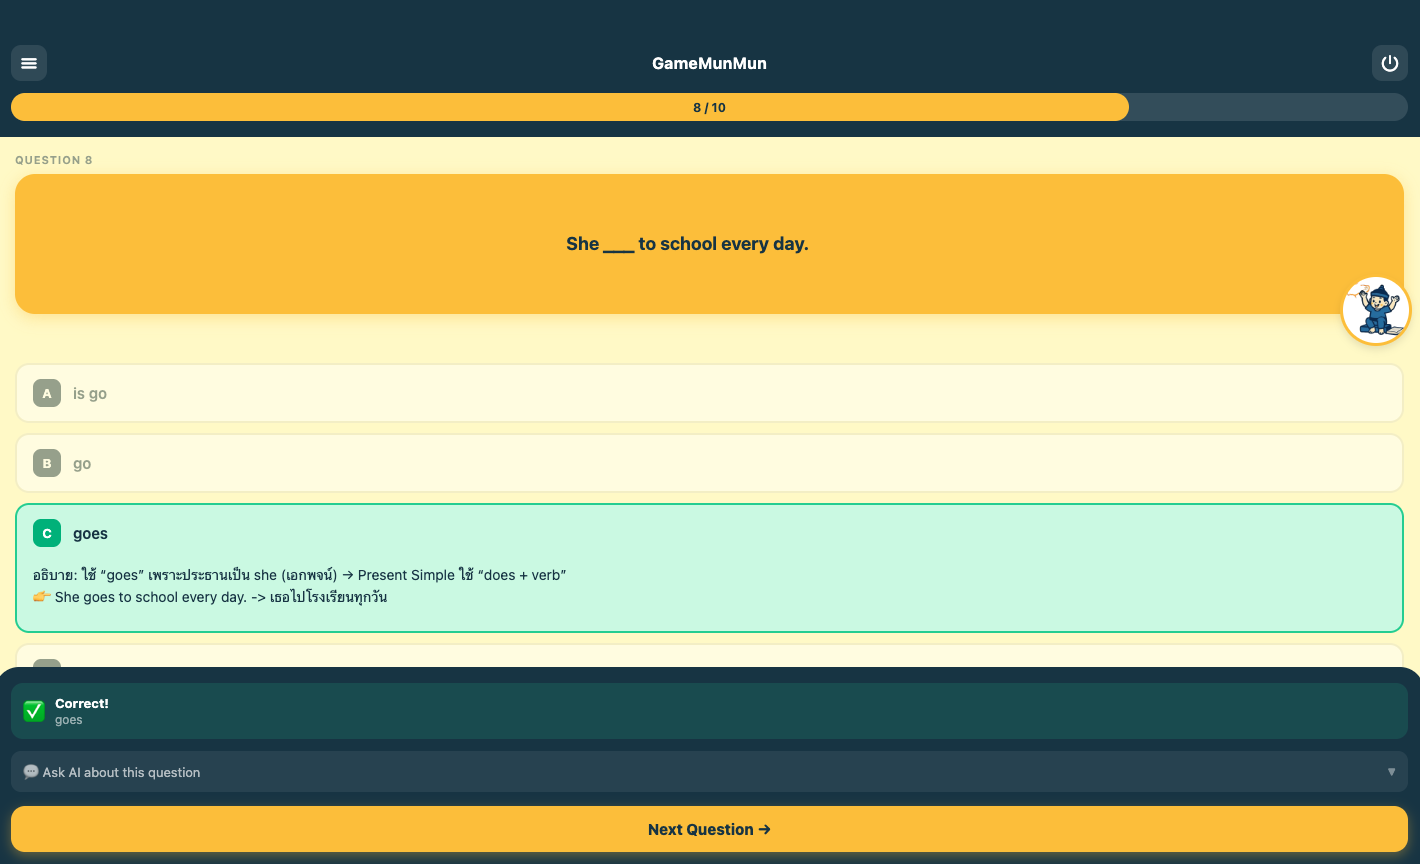The image size is (1420, 864).
Task: Click the Ask AI dropdown arrow
Action: click(1392, 772)
